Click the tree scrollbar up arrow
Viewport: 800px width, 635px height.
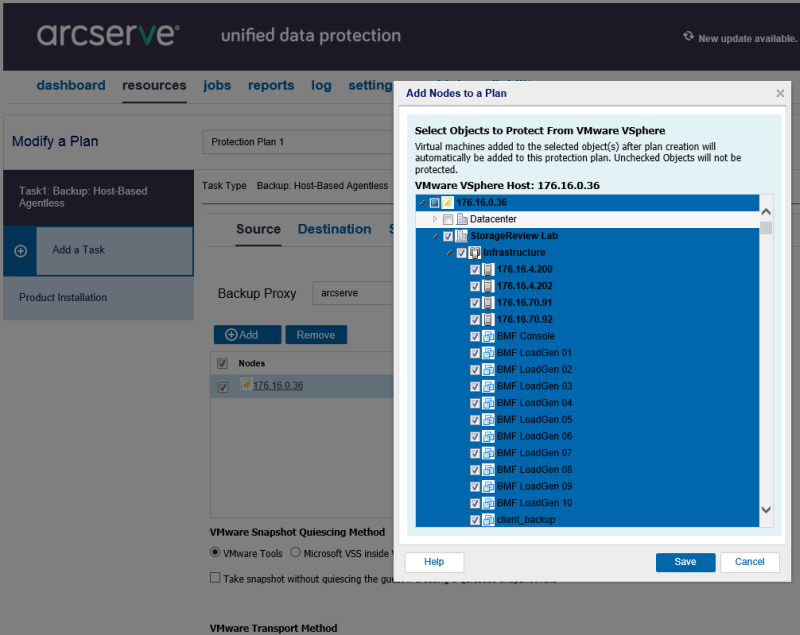coord(766,211)
